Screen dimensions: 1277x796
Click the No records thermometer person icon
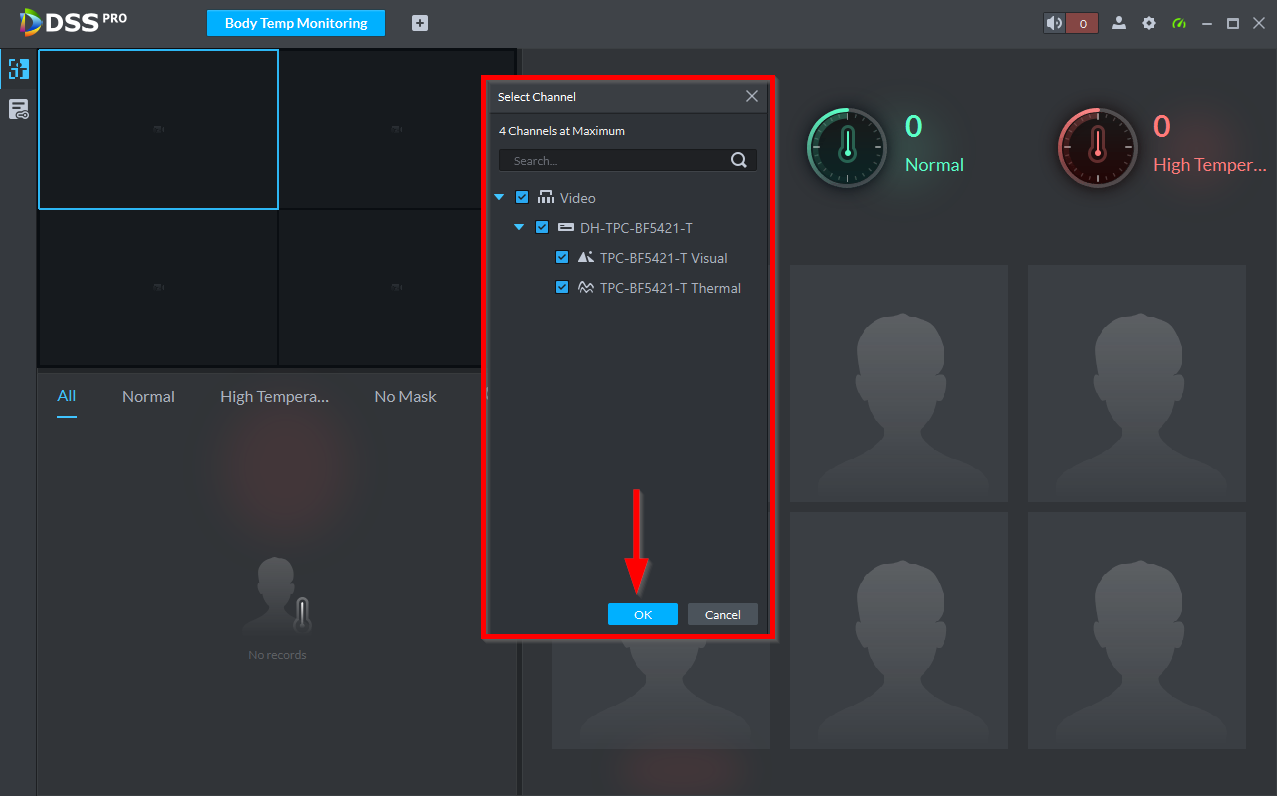pyautogui.click(x=278, y=596)
